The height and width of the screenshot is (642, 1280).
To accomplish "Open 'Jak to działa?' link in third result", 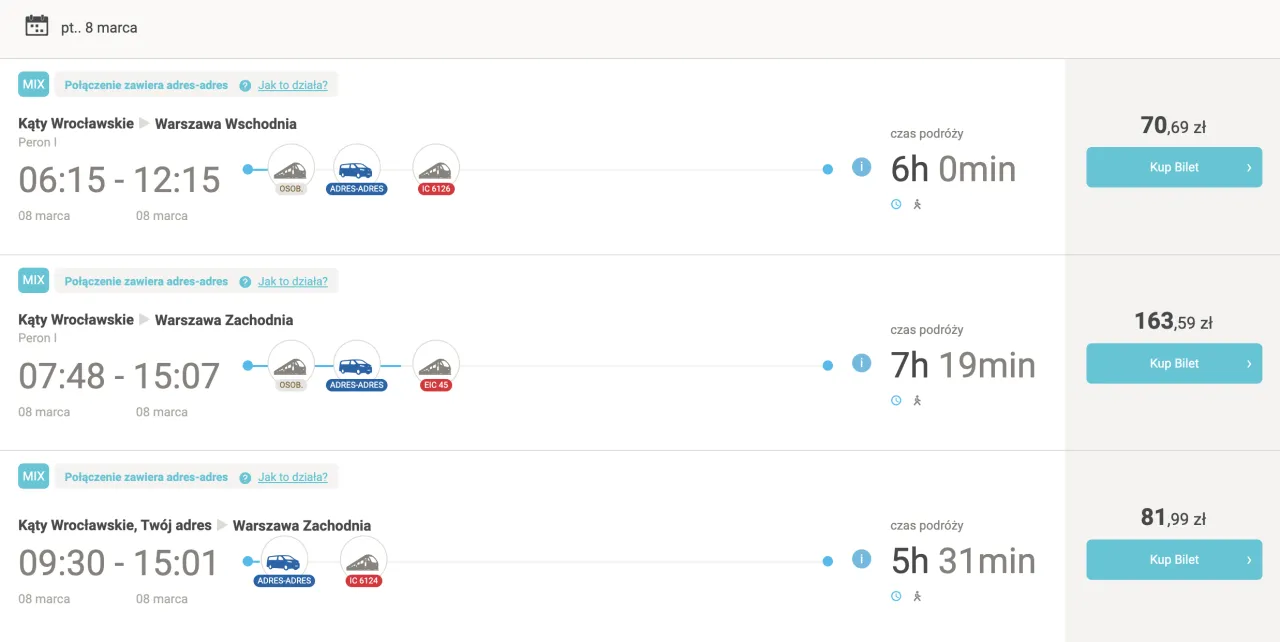I will pos(293,477).
